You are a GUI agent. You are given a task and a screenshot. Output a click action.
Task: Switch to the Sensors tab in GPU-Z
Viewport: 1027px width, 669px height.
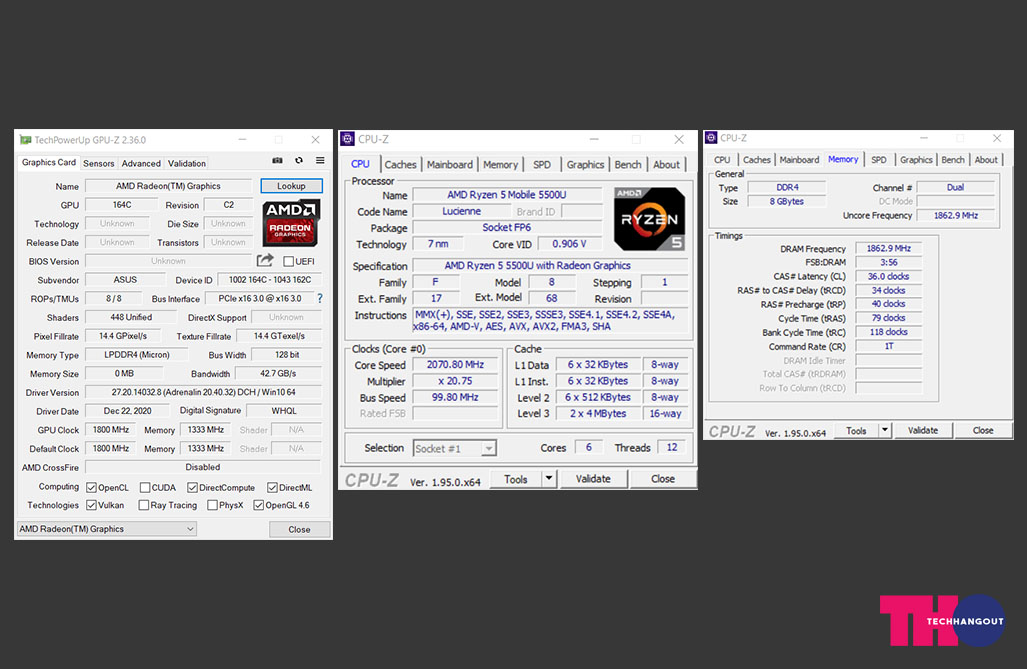click(x=99, y=163)
